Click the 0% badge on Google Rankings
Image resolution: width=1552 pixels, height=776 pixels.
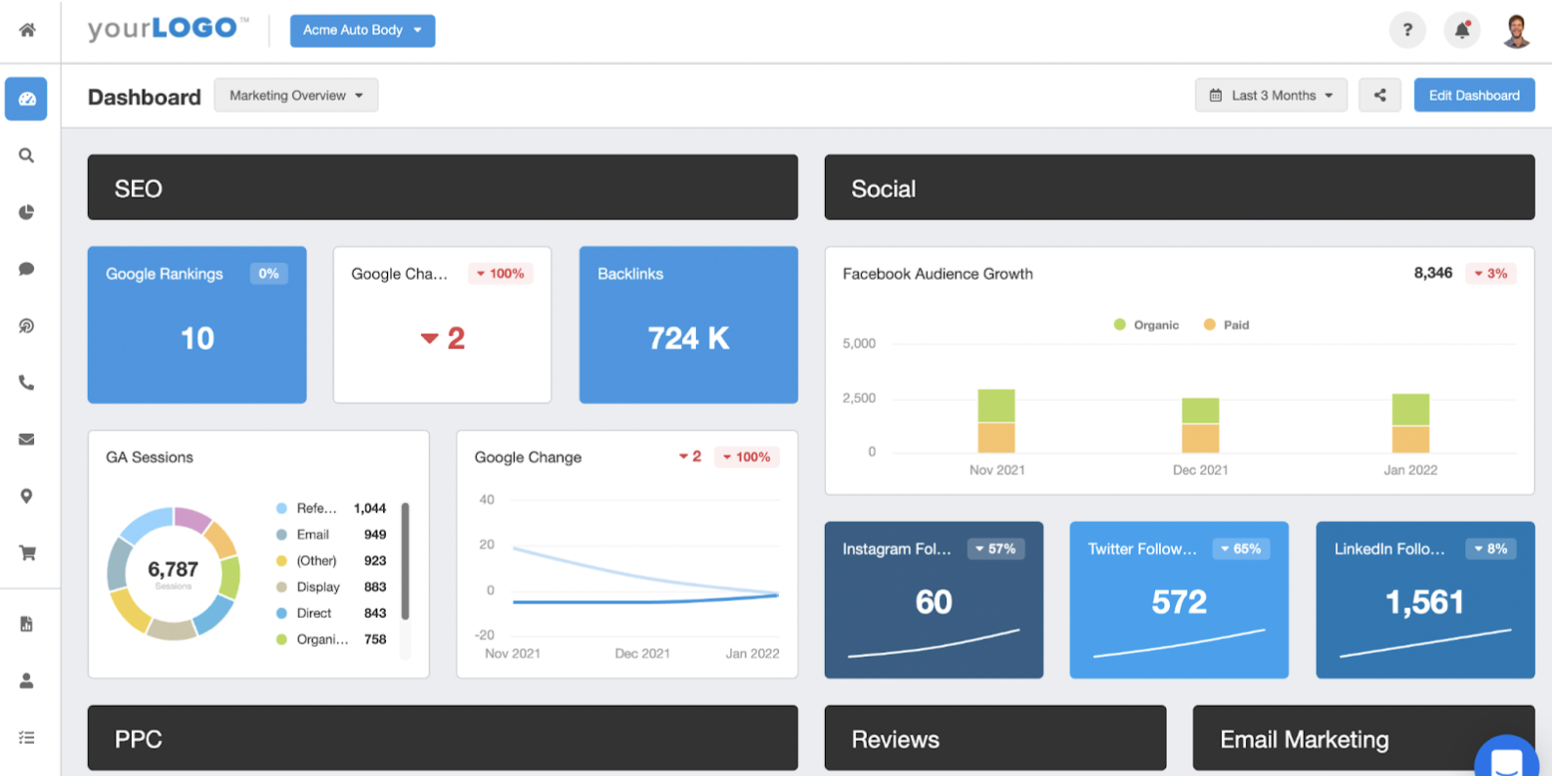[x=269, y=273]
